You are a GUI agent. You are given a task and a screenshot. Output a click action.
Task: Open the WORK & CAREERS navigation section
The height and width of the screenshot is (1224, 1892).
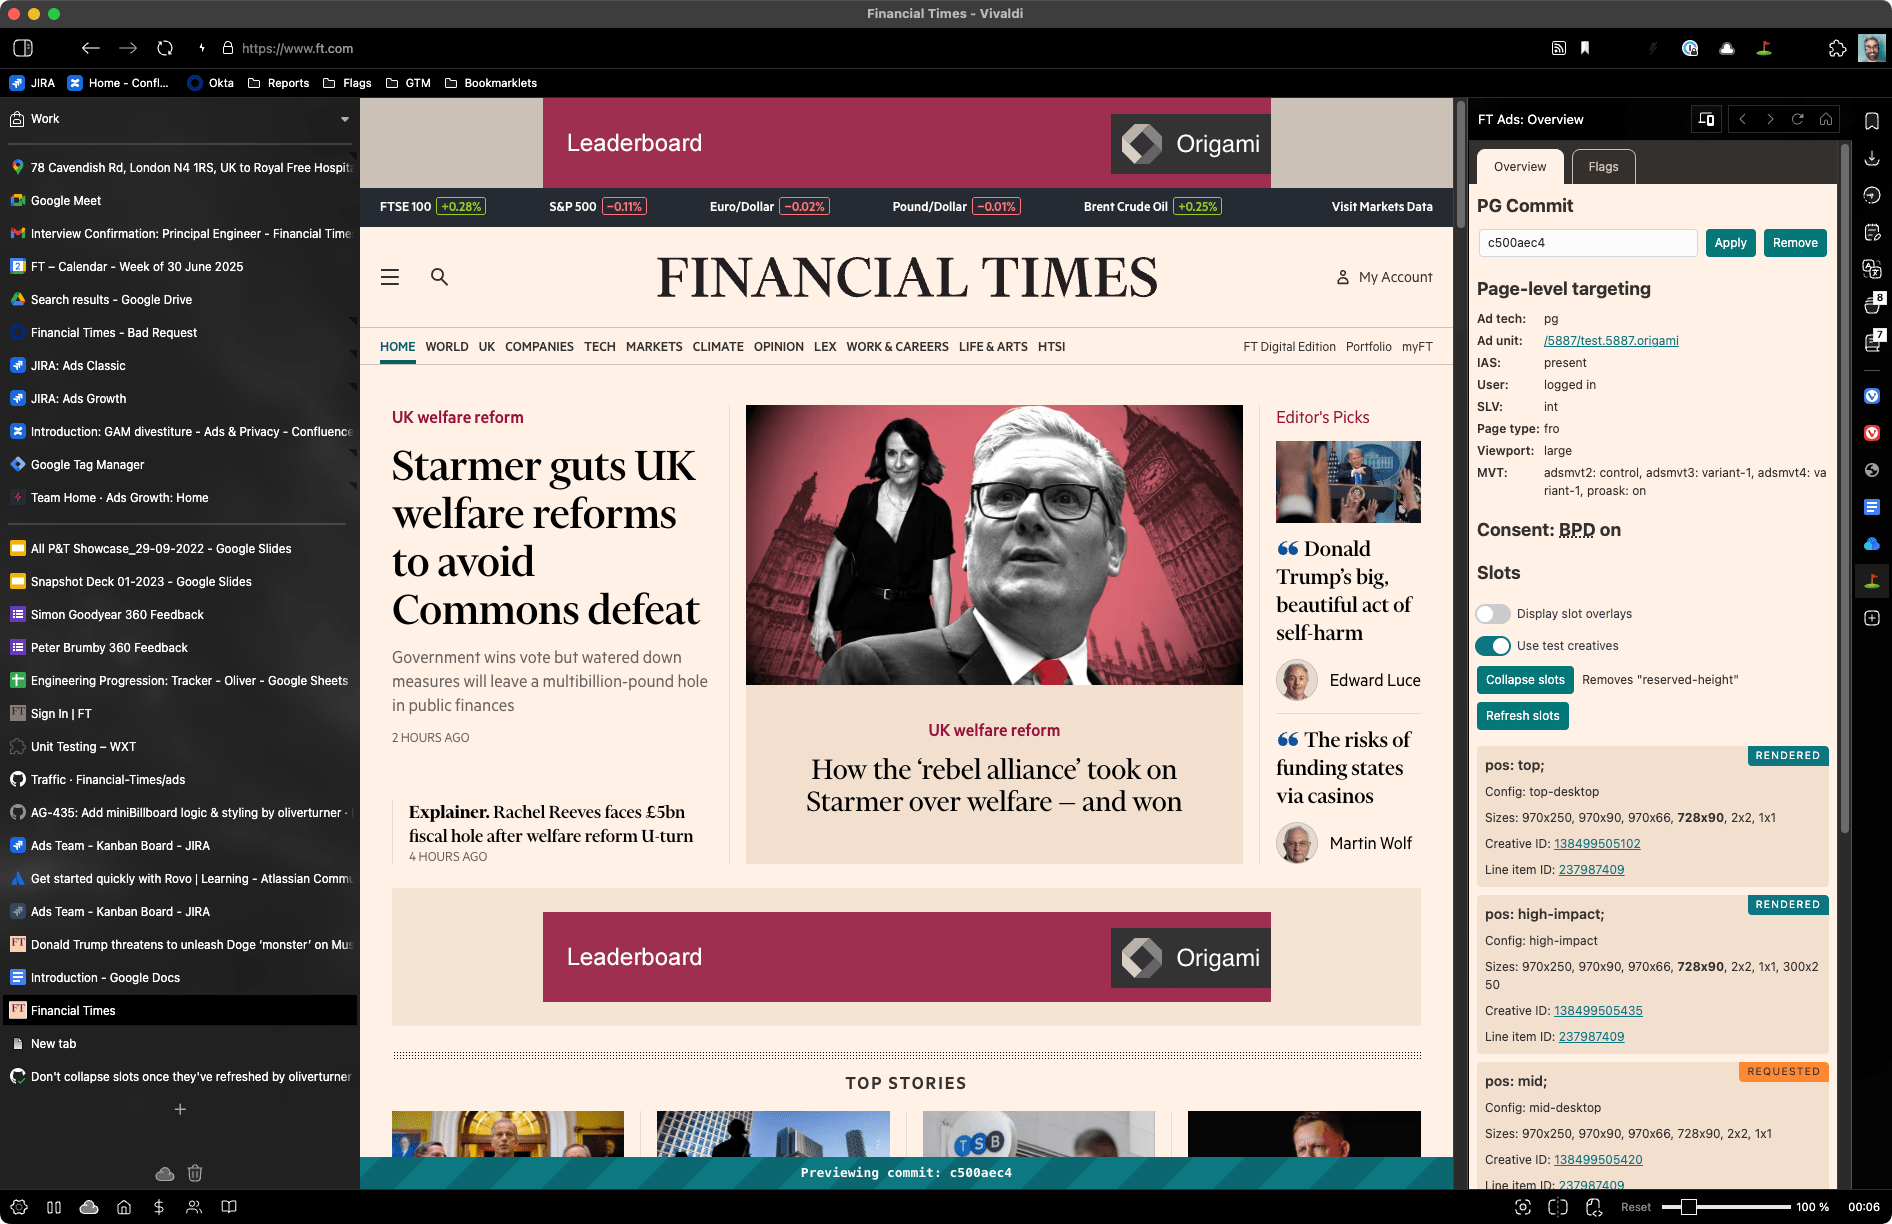[x=897, y=347]
